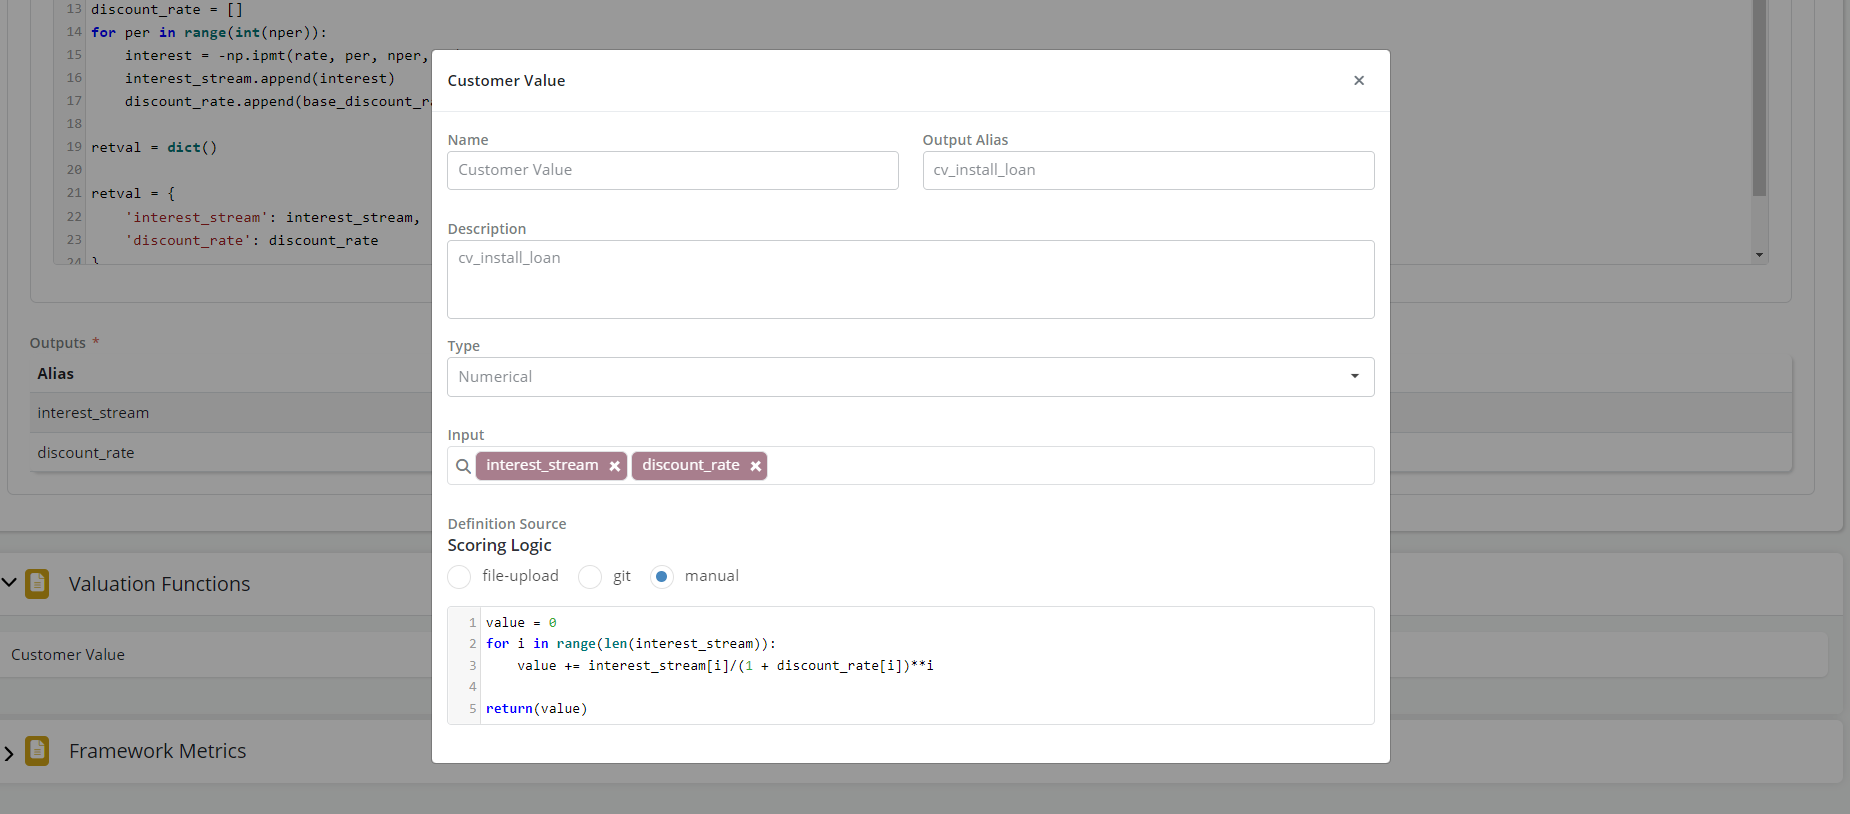Image resolution: width=1850 pixels, height=814 pixels.
Task: Remove the discount_rate input tag
Action: pos(755,466)
